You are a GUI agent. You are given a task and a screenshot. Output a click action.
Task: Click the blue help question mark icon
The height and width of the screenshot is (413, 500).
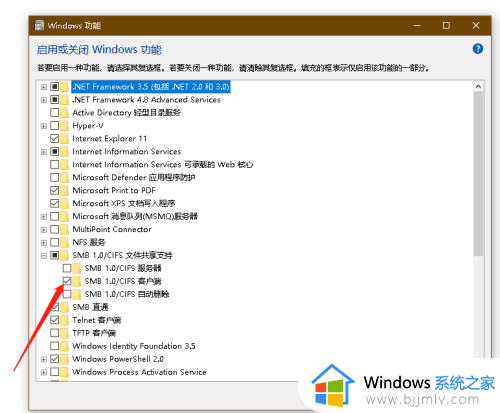point(478,49)
